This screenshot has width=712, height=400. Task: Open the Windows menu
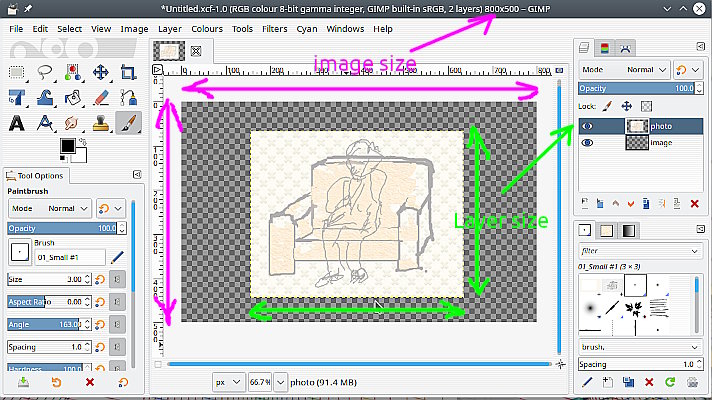(x=345, y=29)
